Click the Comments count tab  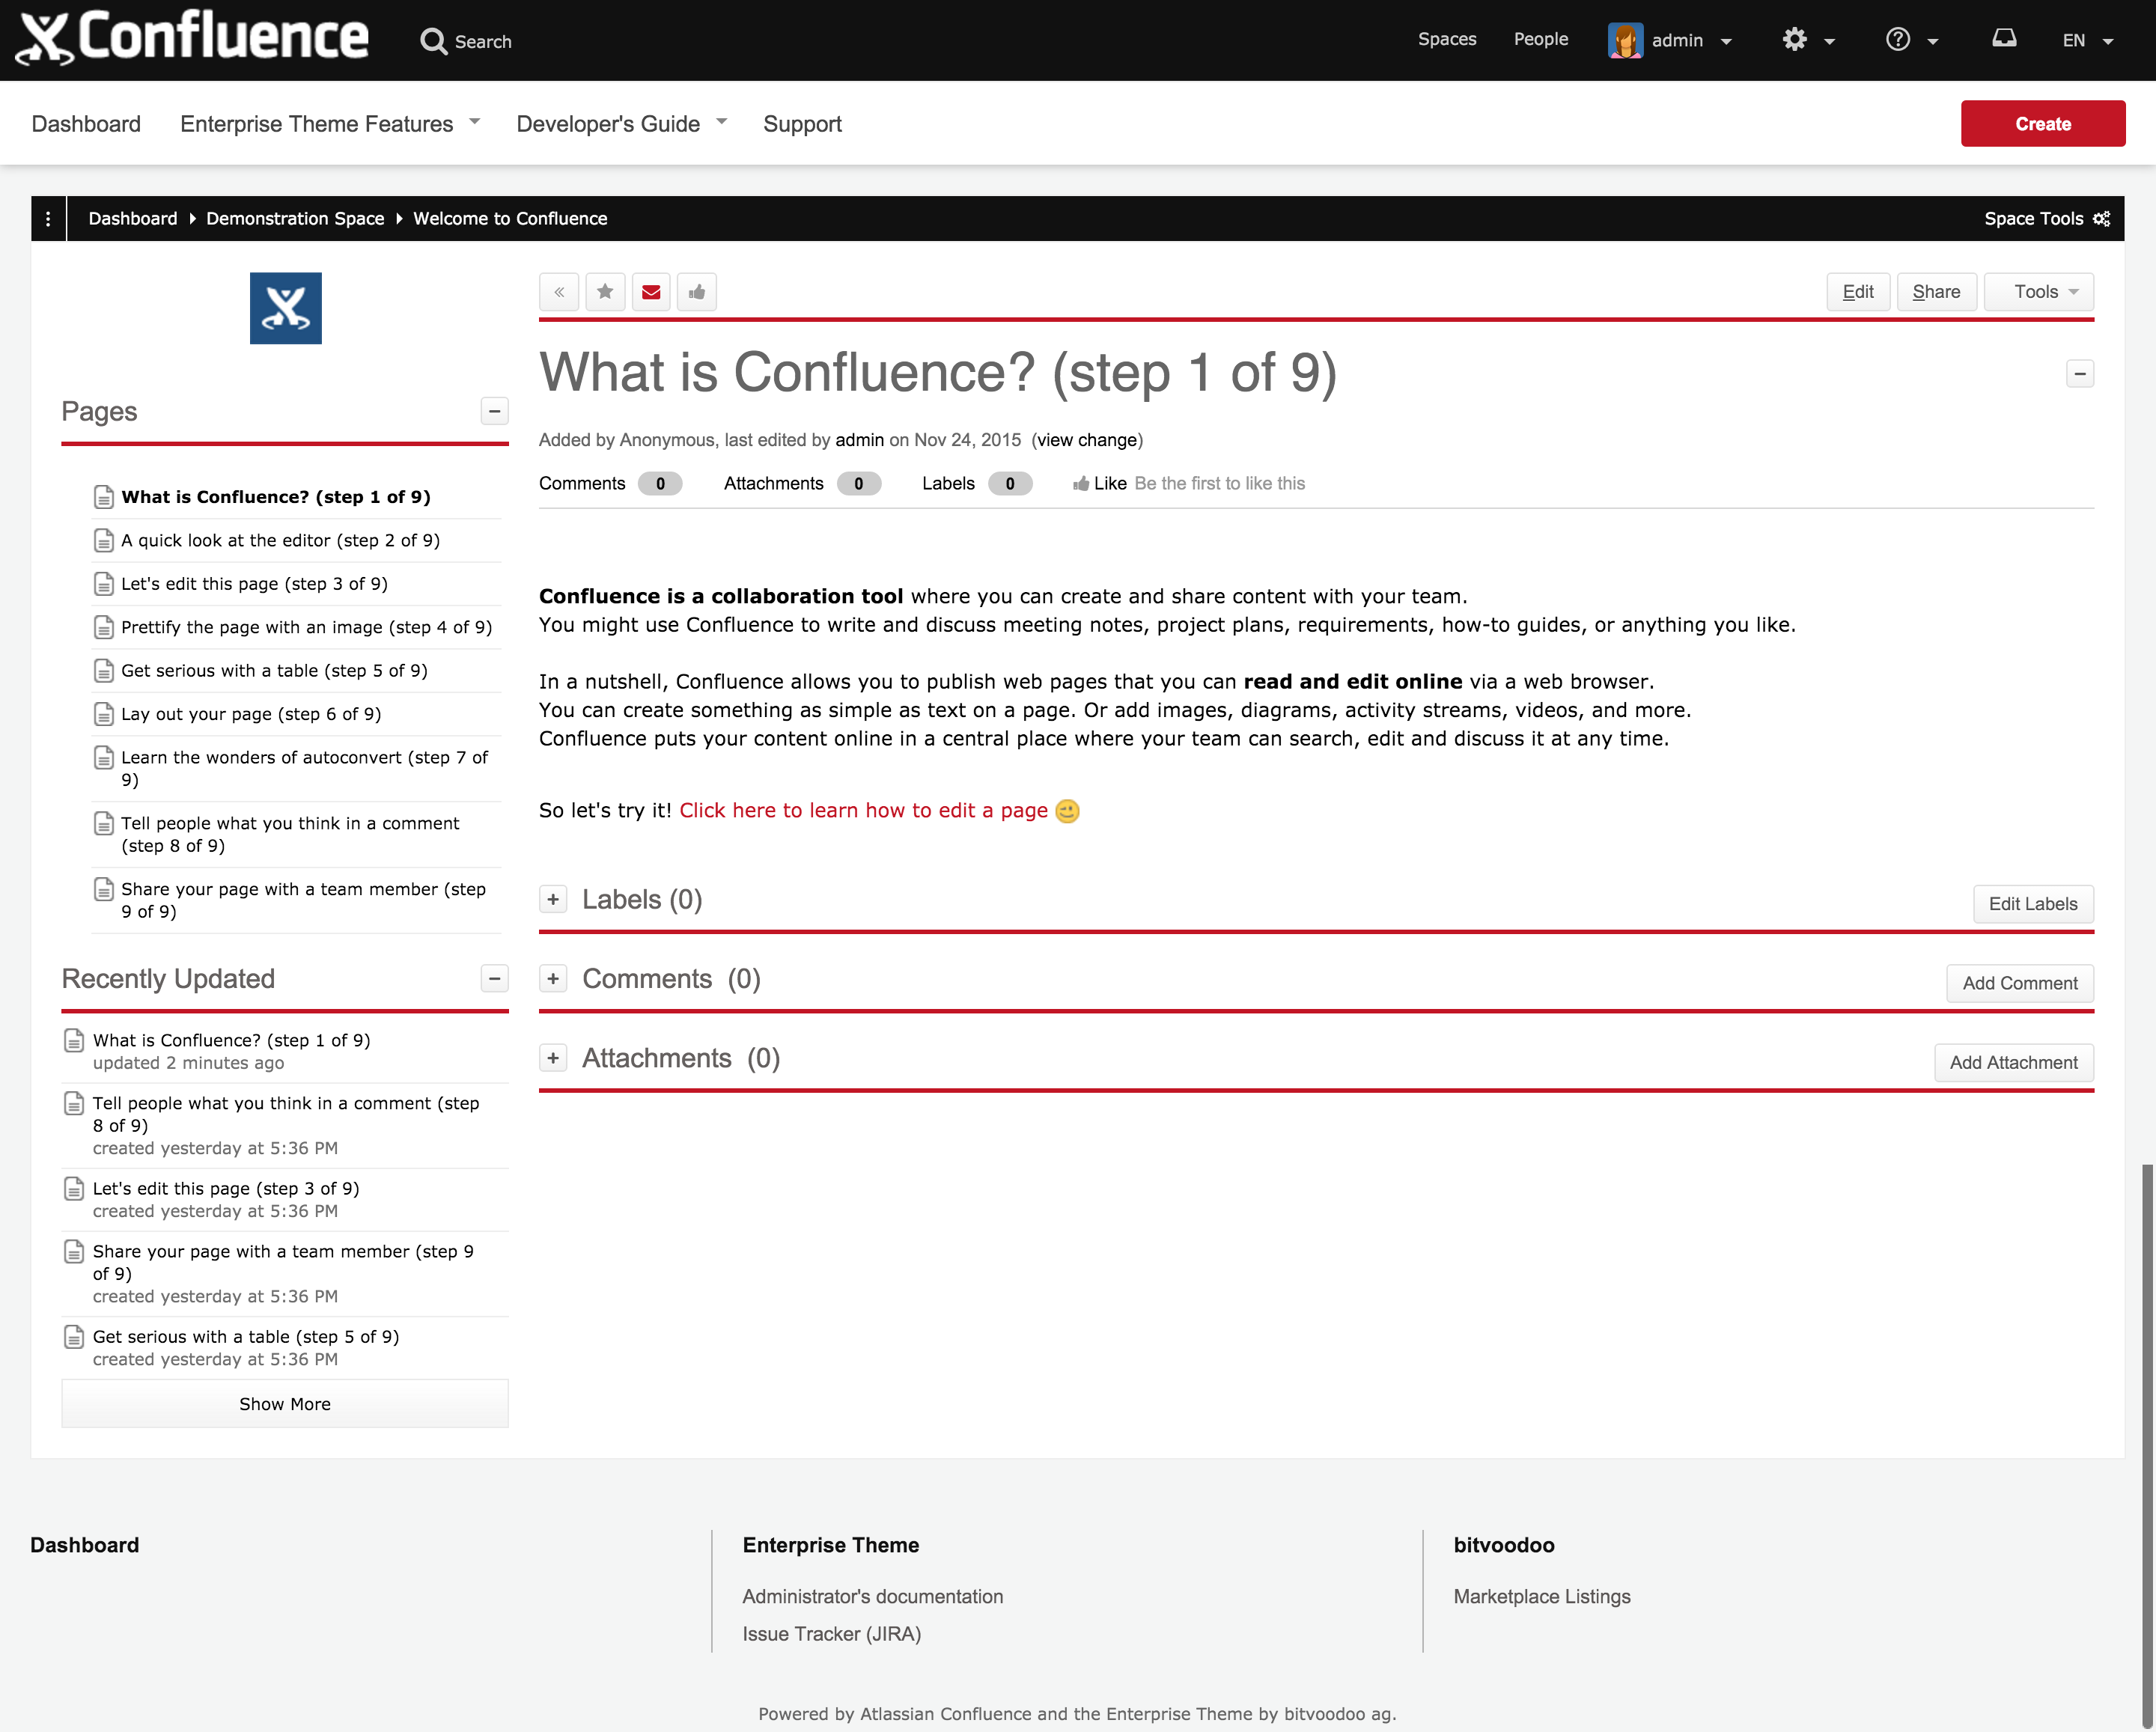point(610,484)
